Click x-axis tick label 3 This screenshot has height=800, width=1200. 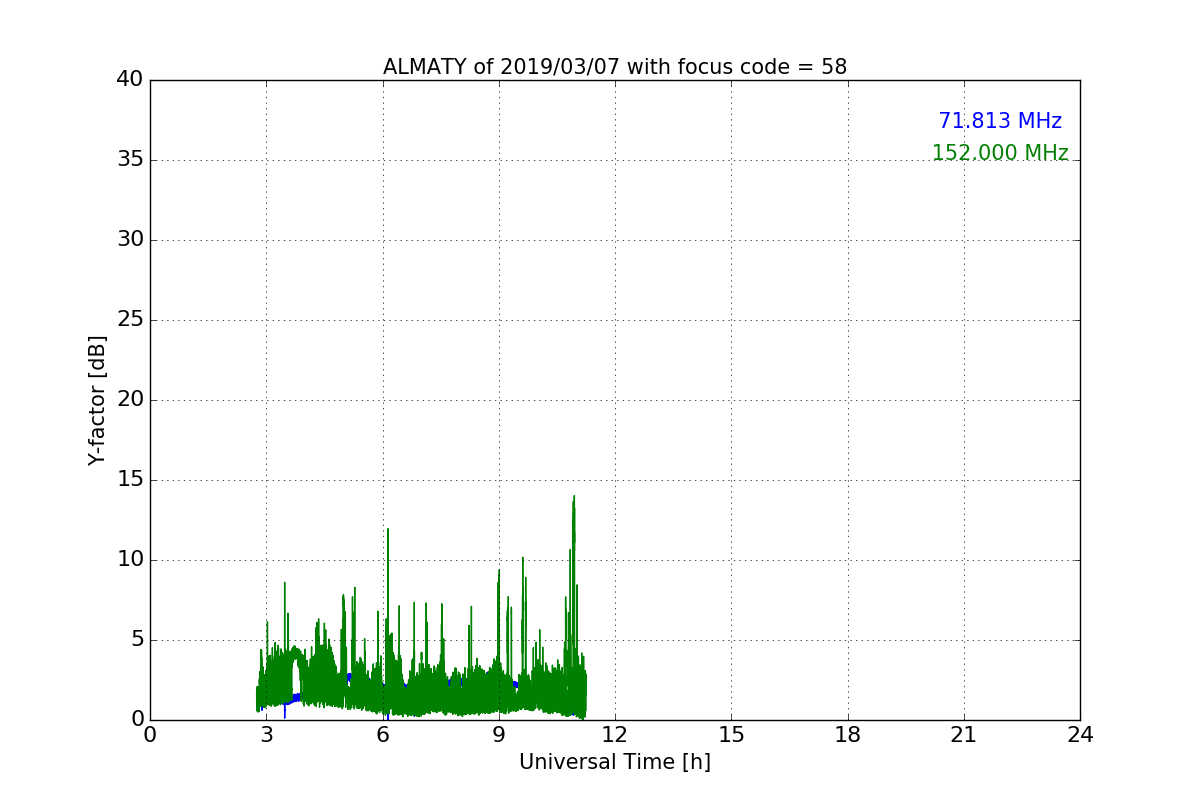pos(266,735)
